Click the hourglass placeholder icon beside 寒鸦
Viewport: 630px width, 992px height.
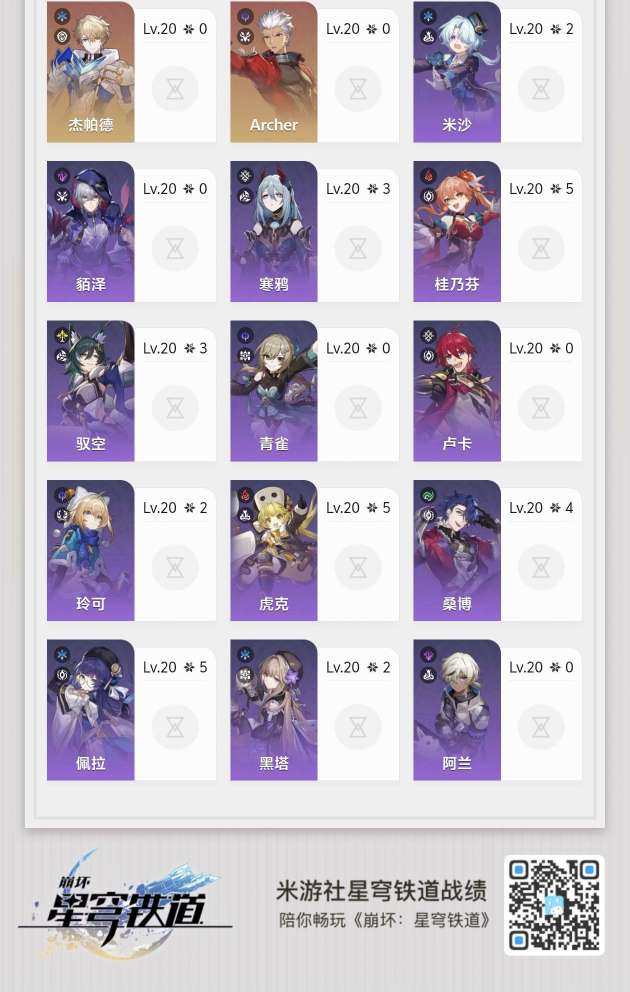pyautogui.click(x=358, y=248)
